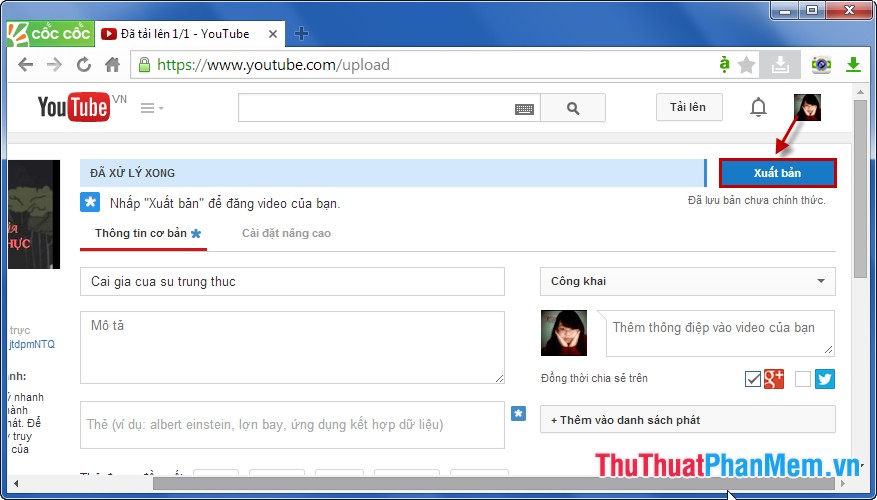
Task: Maximize the browser window
Action: 812,10
